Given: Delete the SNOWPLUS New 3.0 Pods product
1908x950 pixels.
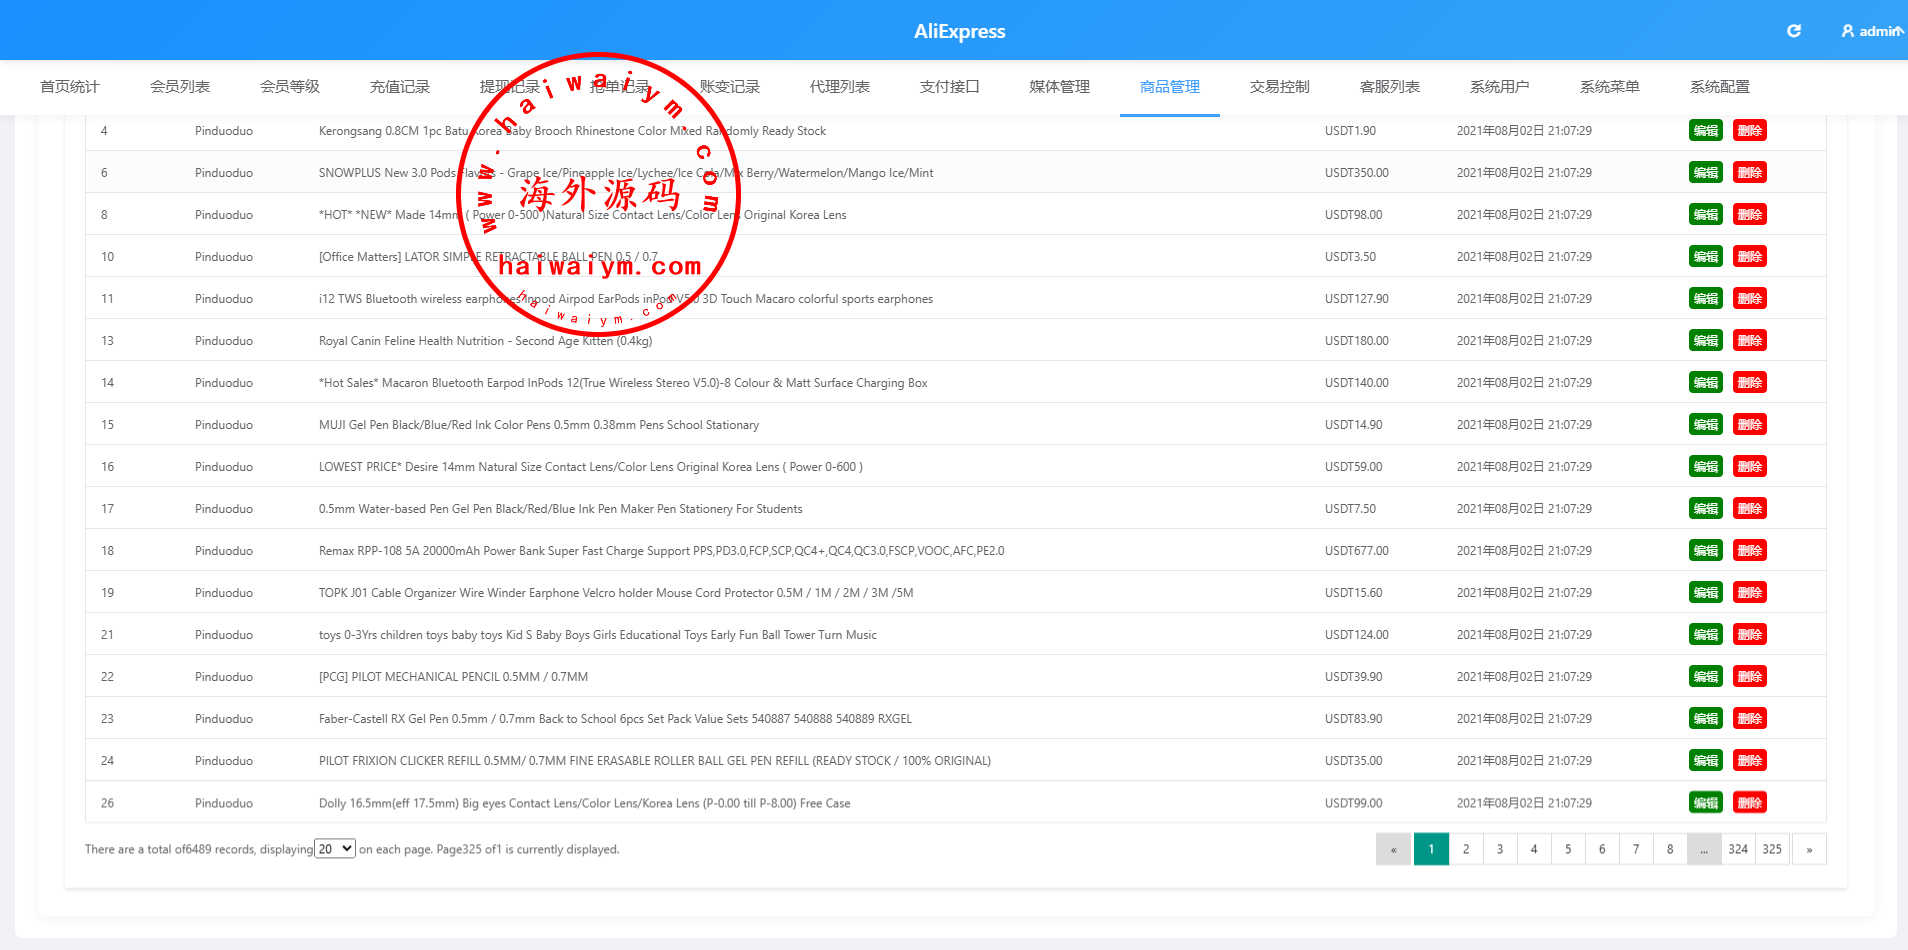Looking at the screenshot, I should 1750,173.
